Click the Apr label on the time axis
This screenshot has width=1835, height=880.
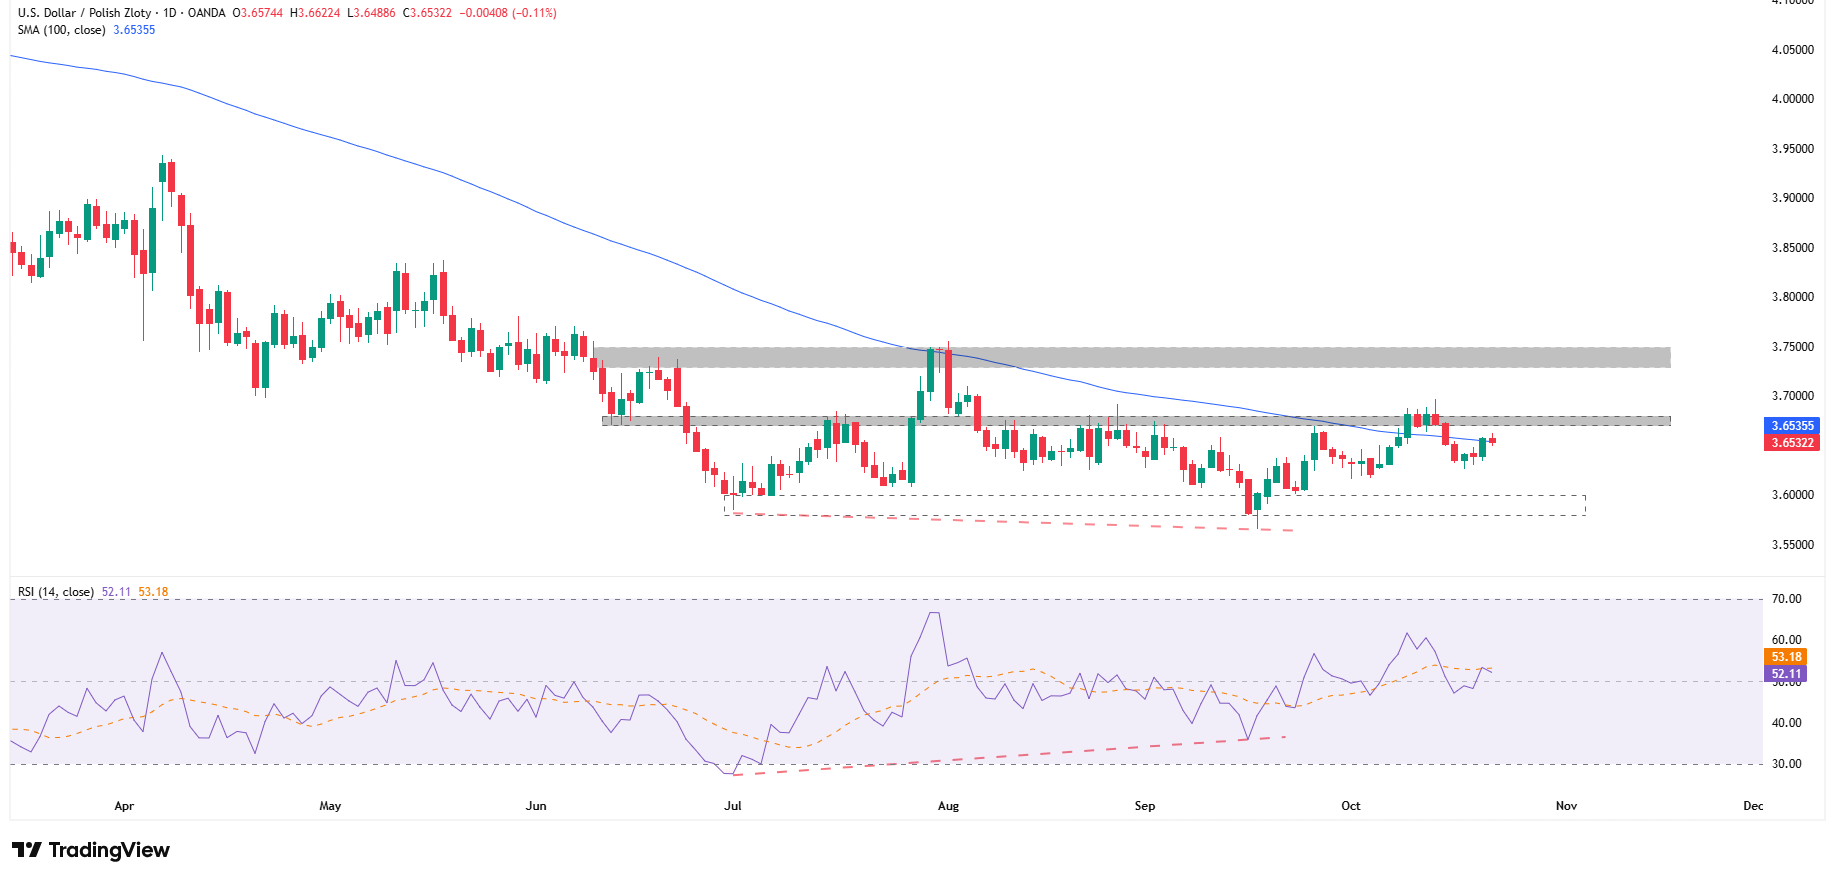124,806
